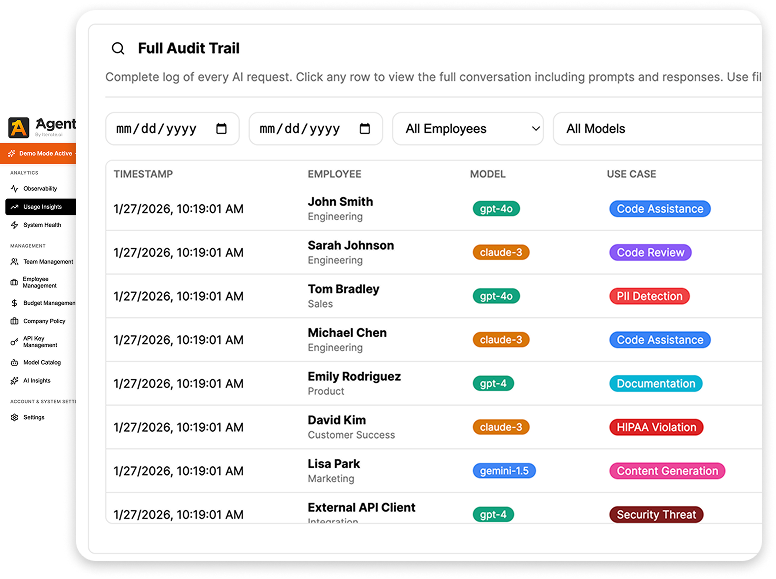The image size is (776, 579).
Task: Click the API Key Management key icon
Action: [14, 341]
